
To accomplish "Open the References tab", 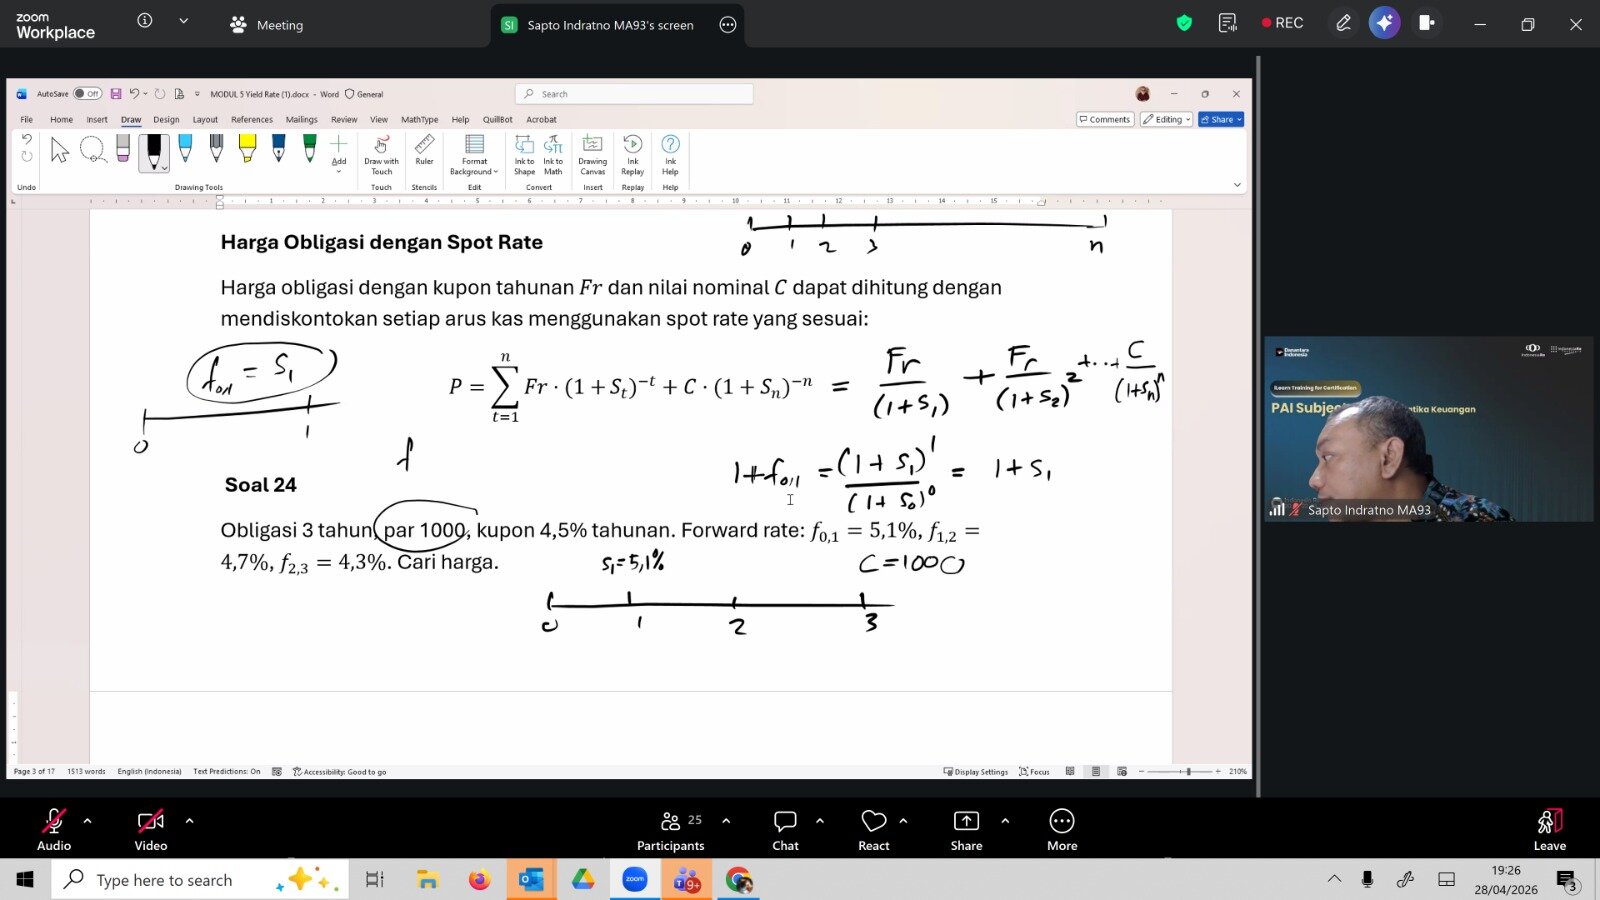I will [x=252, y=119].
